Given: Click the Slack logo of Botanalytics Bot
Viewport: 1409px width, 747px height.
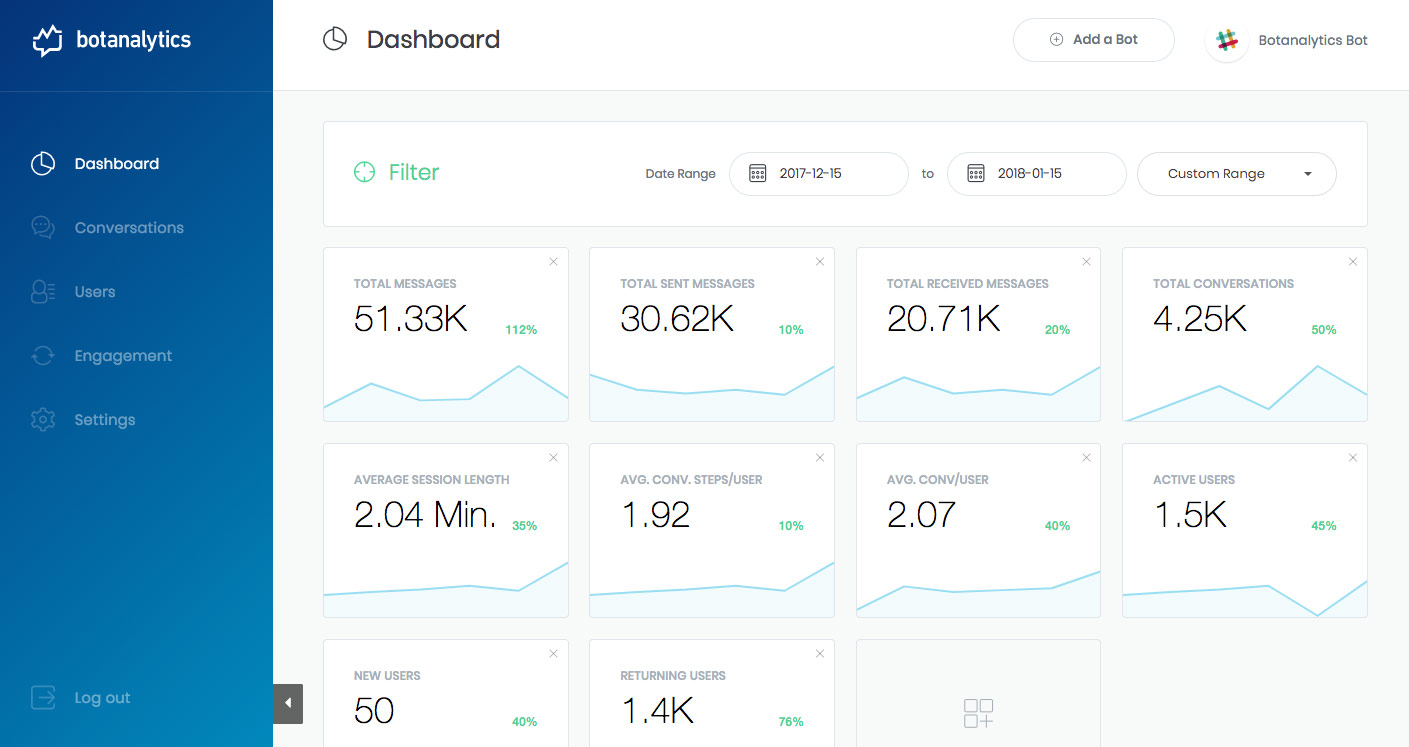Looking at the screenshot, I should tap(1227, 41).
